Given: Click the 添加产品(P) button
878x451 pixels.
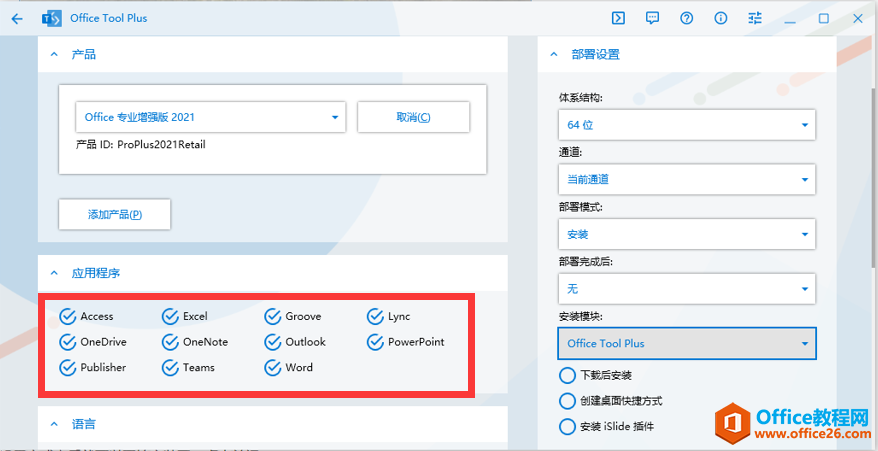Looking at the screenshot, I should [115, 215].
